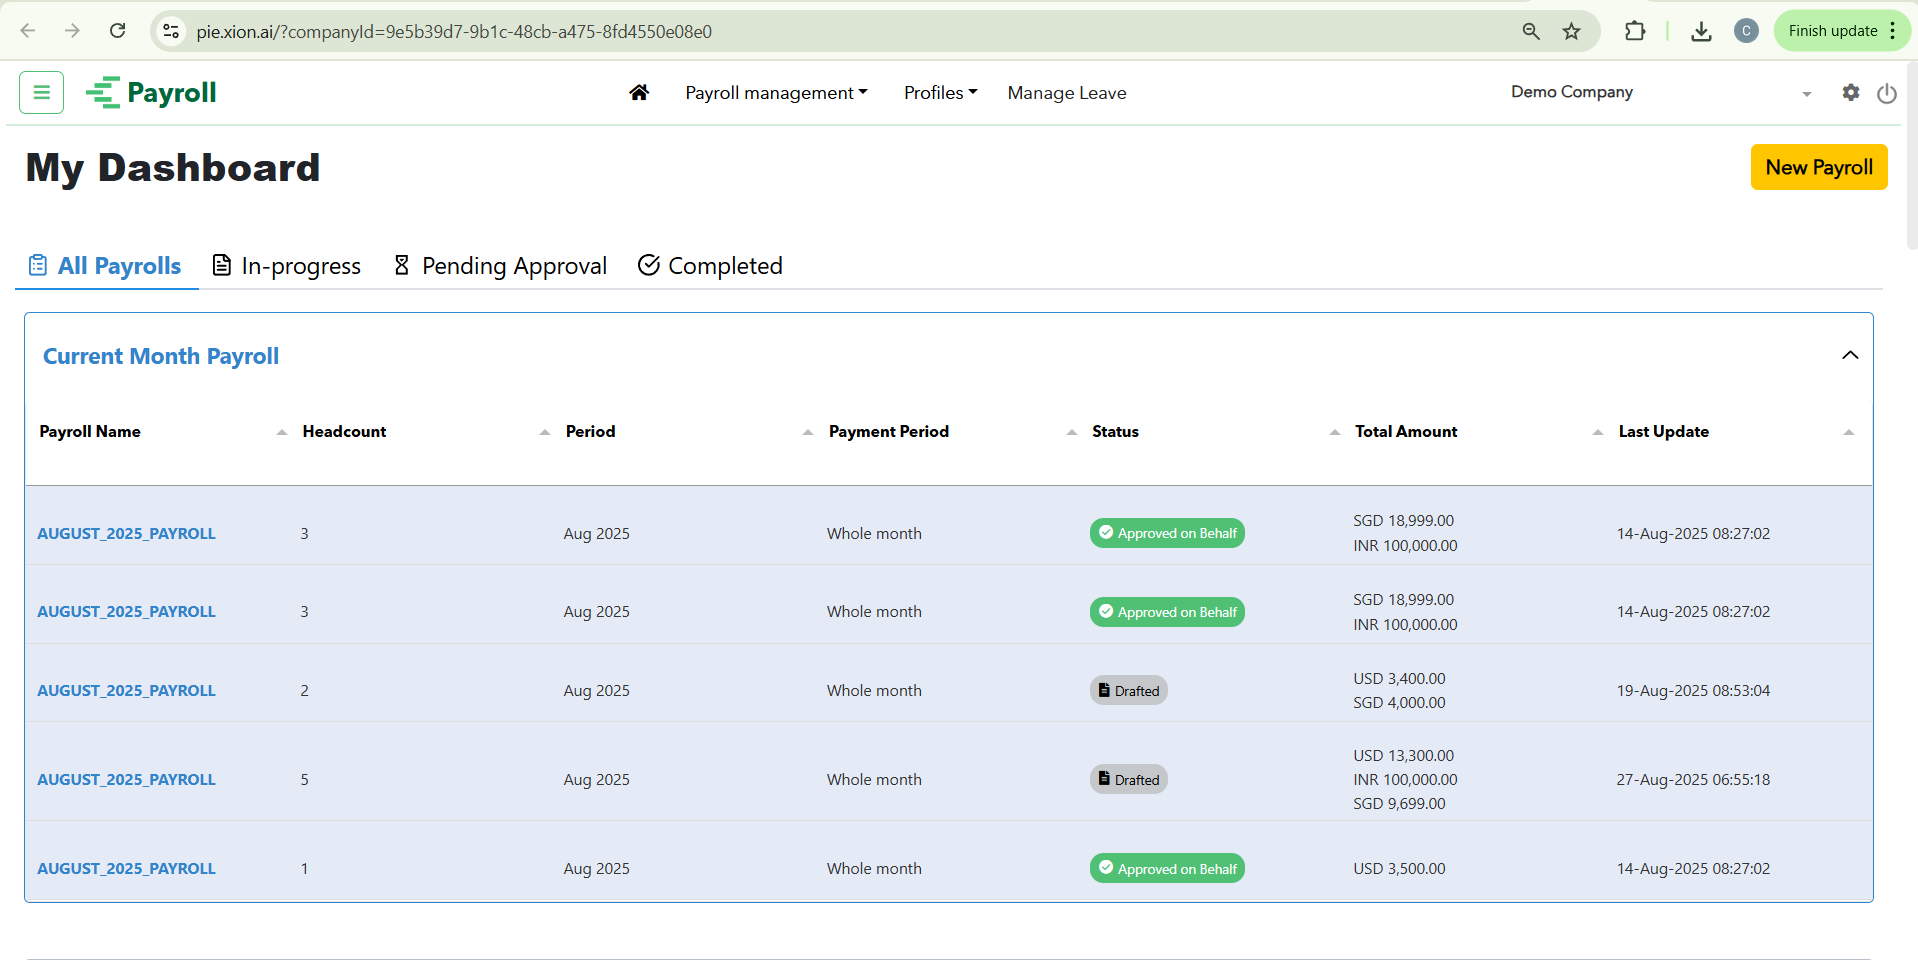Open browser downloads icon
The height and width of the screenshot is (960, 1918).
pyautogui.click(x=1701, y=31)
